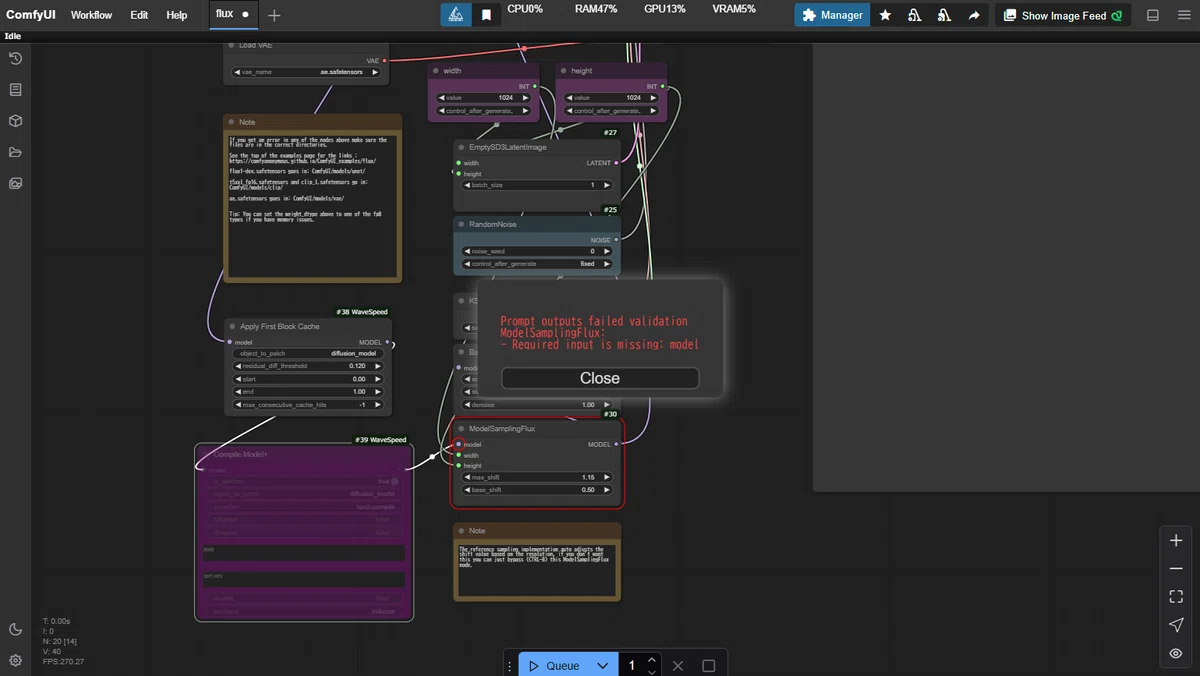Toggle link visibility eye icon
1200x676 pixels.
pyautogui.click(x=1176, y=653)
